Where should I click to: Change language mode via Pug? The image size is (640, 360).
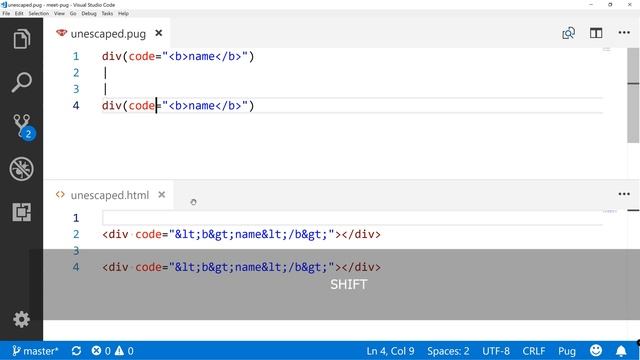pos(567,351)
